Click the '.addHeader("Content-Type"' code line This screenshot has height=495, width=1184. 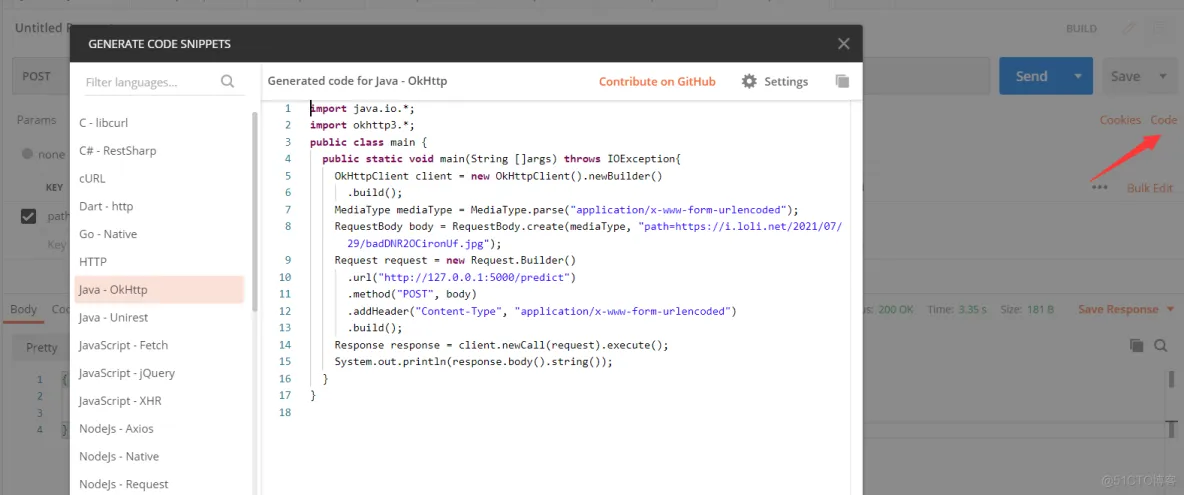tap(541, 311)
